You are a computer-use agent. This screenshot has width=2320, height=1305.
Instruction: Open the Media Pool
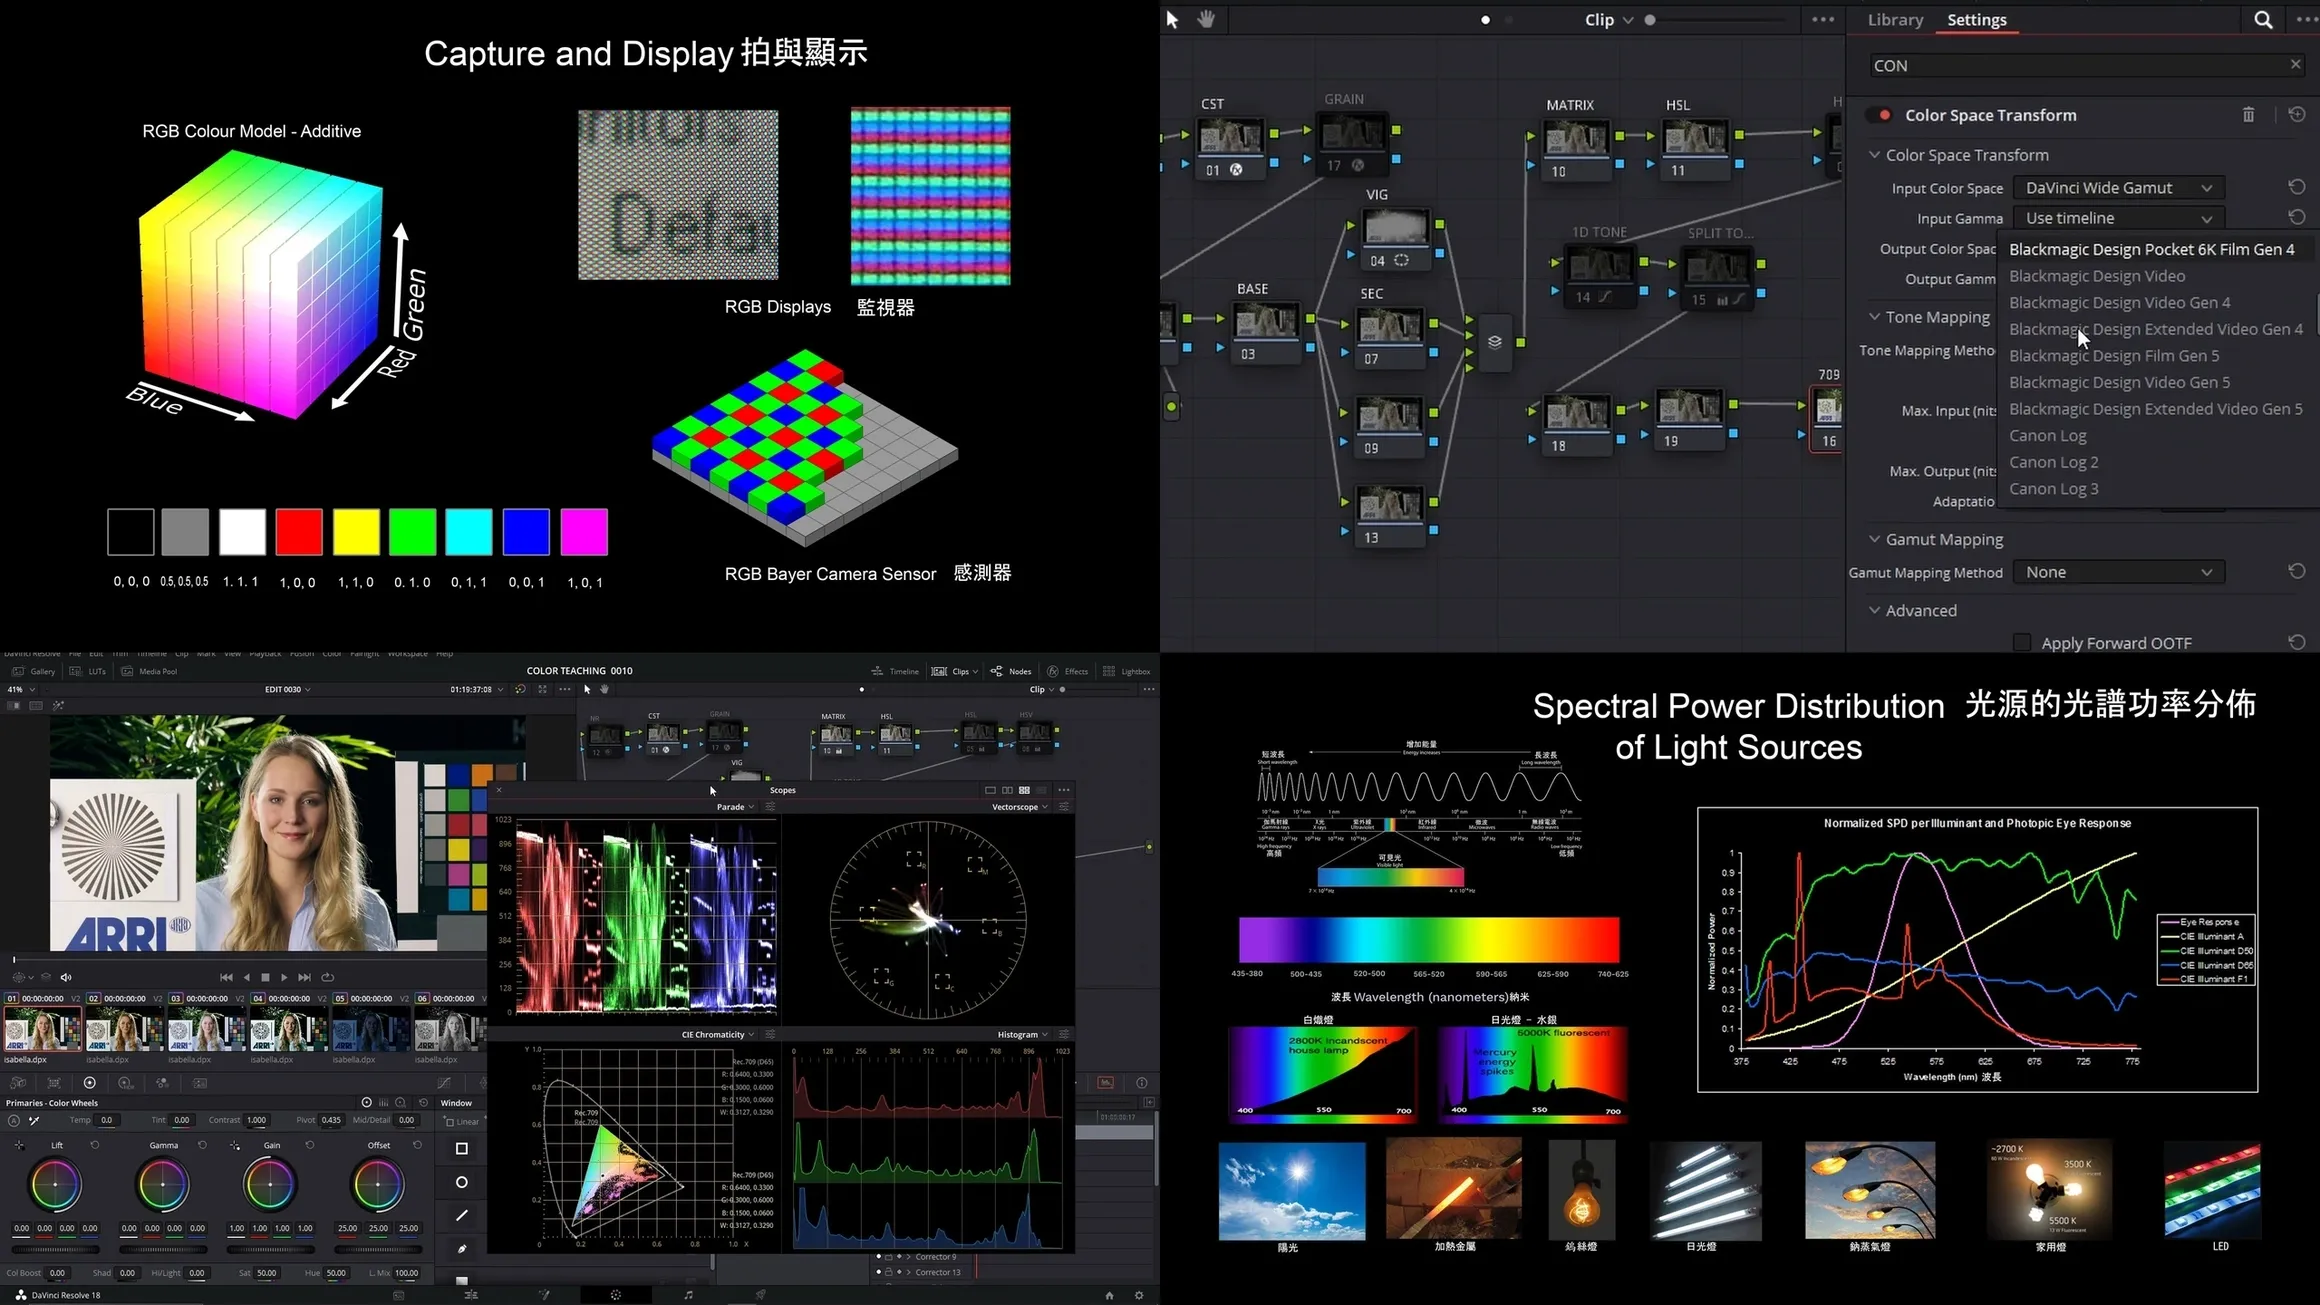pyautogui.click(x=149, y=671)
